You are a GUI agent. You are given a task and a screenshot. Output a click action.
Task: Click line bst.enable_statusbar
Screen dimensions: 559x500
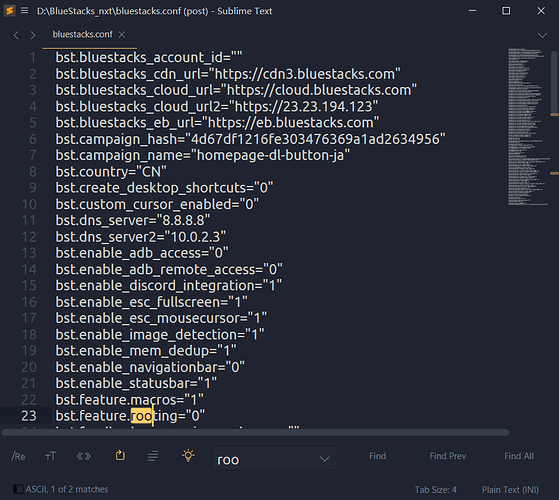tap(136, 383)
